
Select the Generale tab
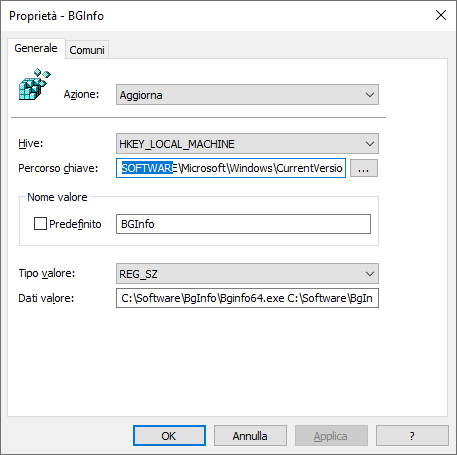(36, 48)
